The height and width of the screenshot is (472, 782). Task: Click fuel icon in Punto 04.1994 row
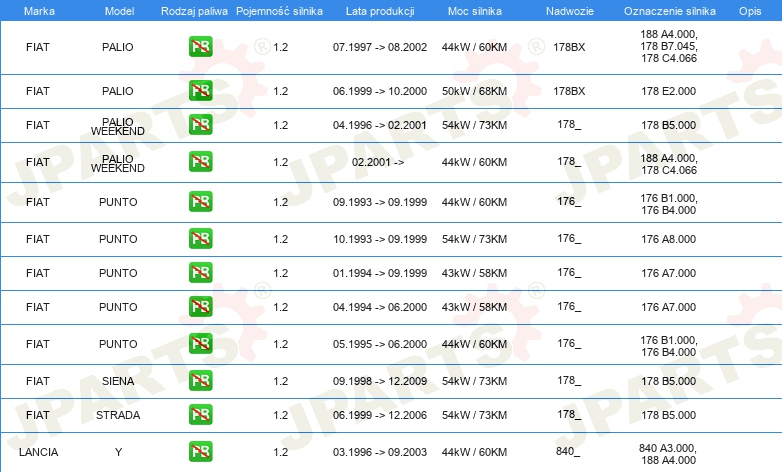click(200, 306)
